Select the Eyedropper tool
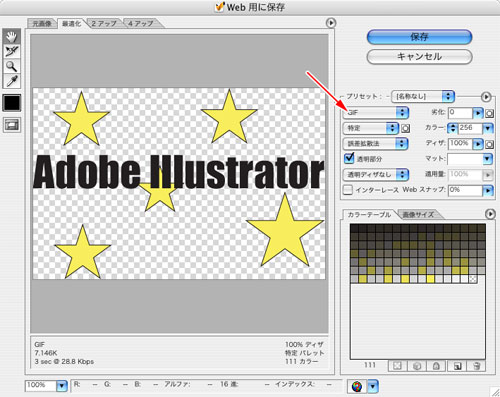The width and height of the screenshot is (500, 397). point(12,81)
